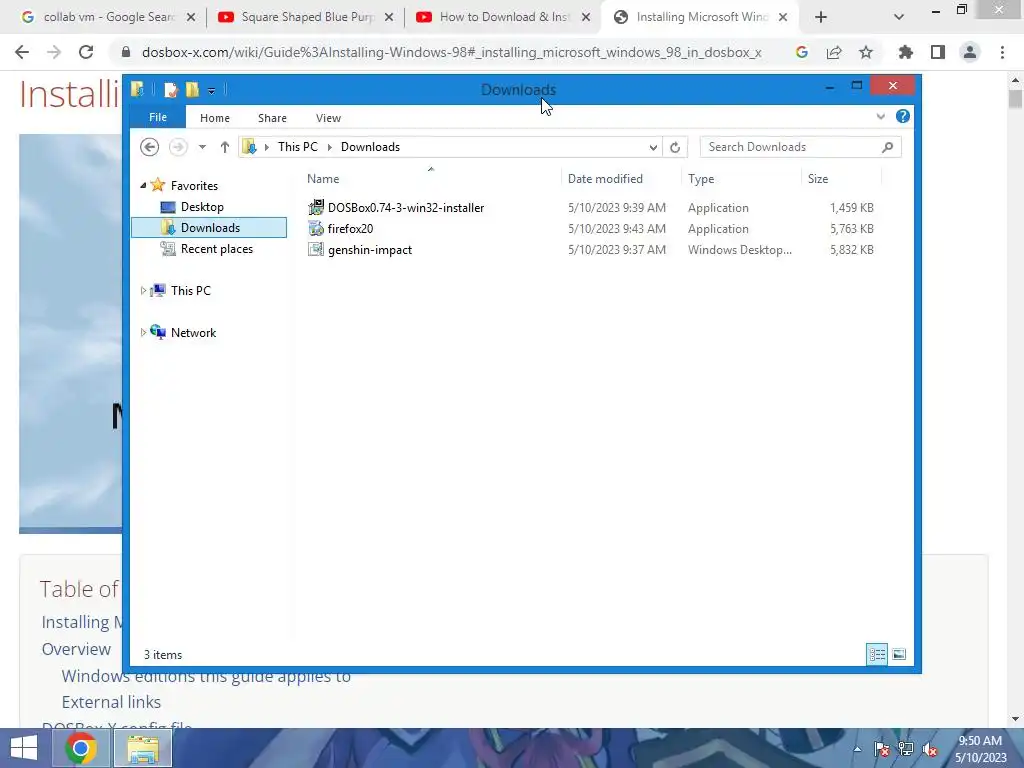
Task: Click the Explorer forward navigation arrow
Action: coord(178,147)
